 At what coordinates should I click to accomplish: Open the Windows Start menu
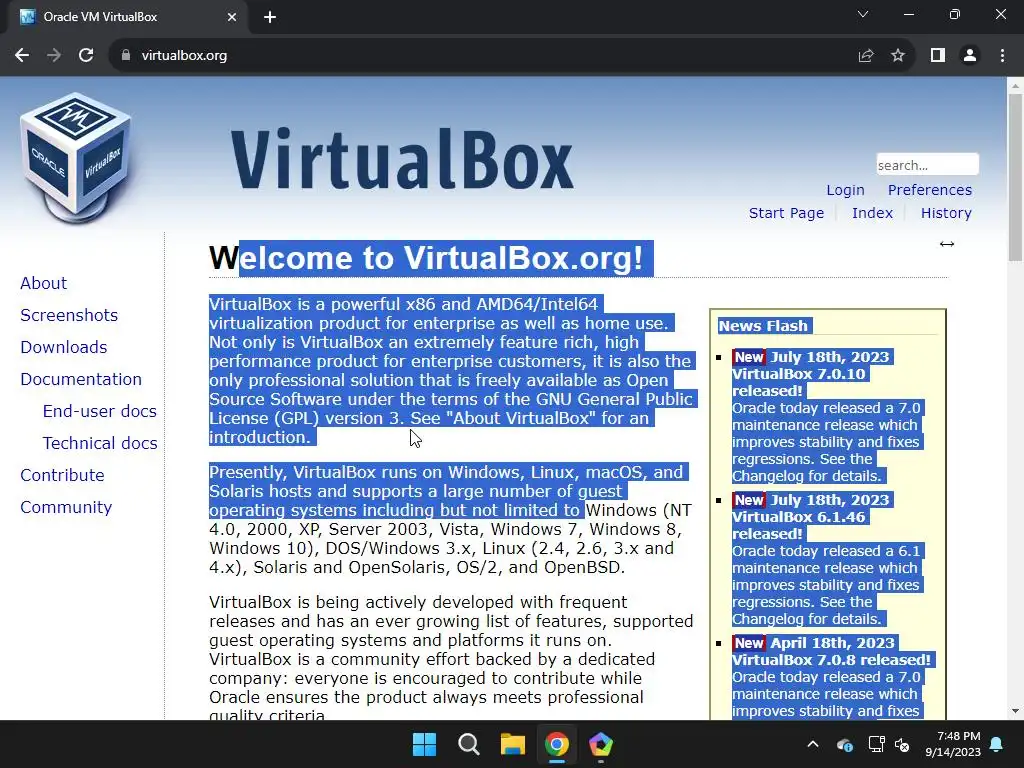pos(424,744)
